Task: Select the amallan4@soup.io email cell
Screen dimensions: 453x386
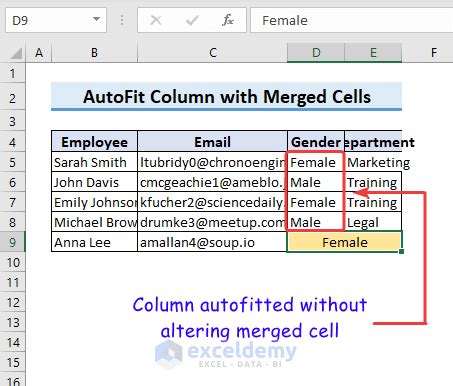Action: [212, 242]
